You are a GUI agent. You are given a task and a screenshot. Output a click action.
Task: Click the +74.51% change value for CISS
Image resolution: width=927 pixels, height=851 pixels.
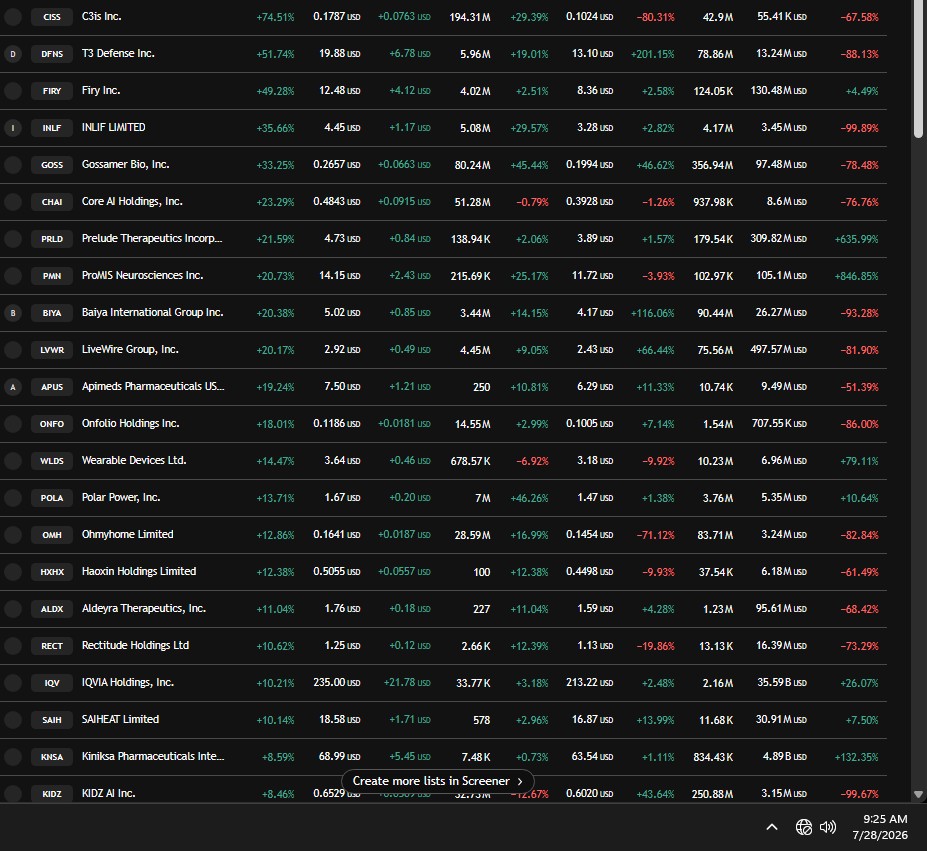[x=275, y=17]
